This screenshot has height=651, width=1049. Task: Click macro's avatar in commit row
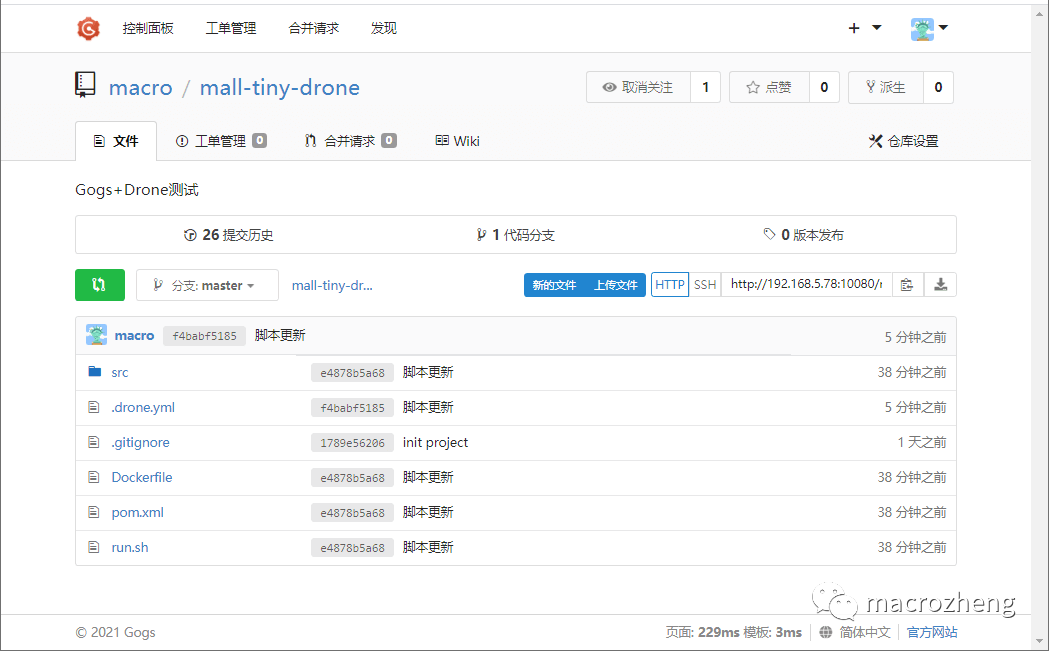tap(96, 335)
